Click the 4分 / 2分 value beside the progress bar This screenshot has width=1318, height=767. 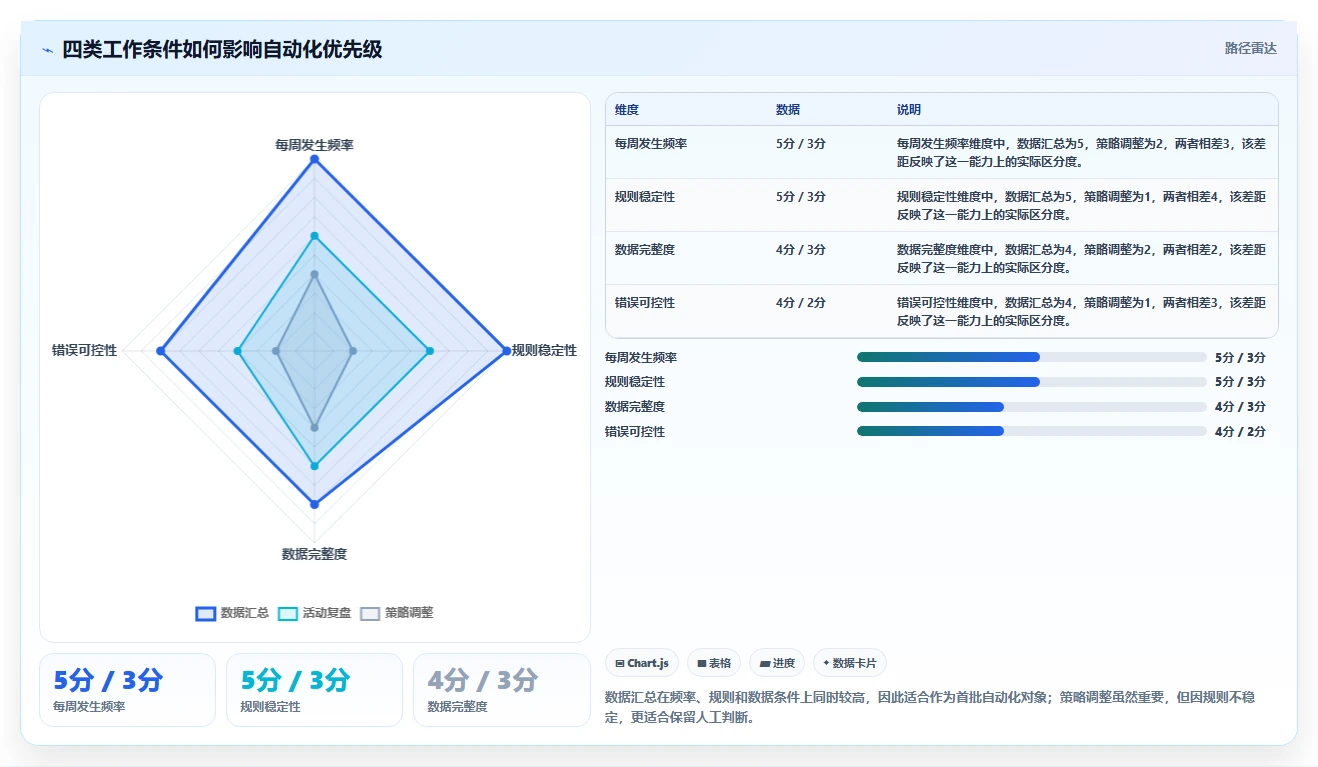(x=1240, y=432)
